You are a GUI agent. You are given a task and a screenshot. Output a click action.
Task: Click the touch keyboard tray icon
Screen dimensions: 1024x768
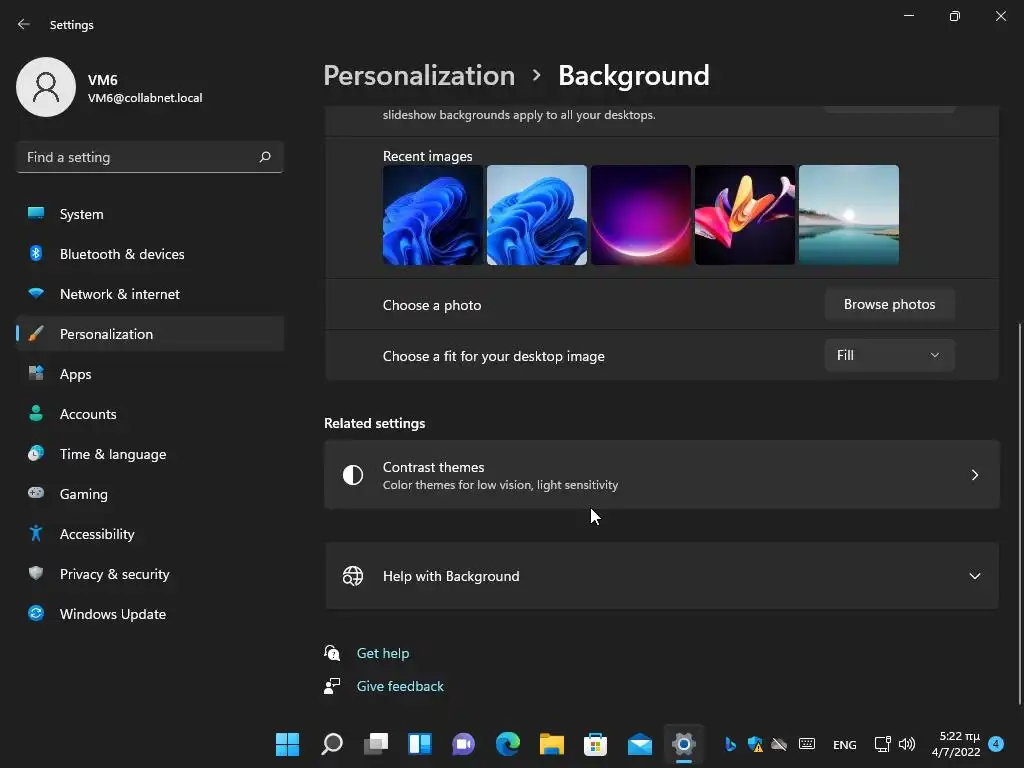[x=807, y=744]
